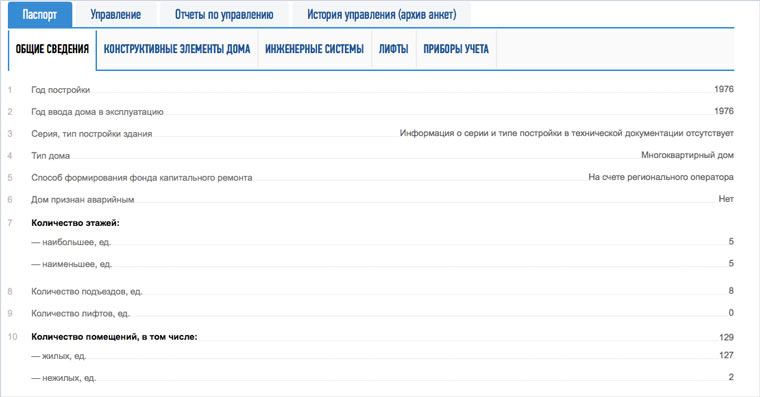The height and width of the screenshot is (397, 760).
Task: Open История управления (архив анкет) tab
Action: pyautogui.click(x=381, y=15)
